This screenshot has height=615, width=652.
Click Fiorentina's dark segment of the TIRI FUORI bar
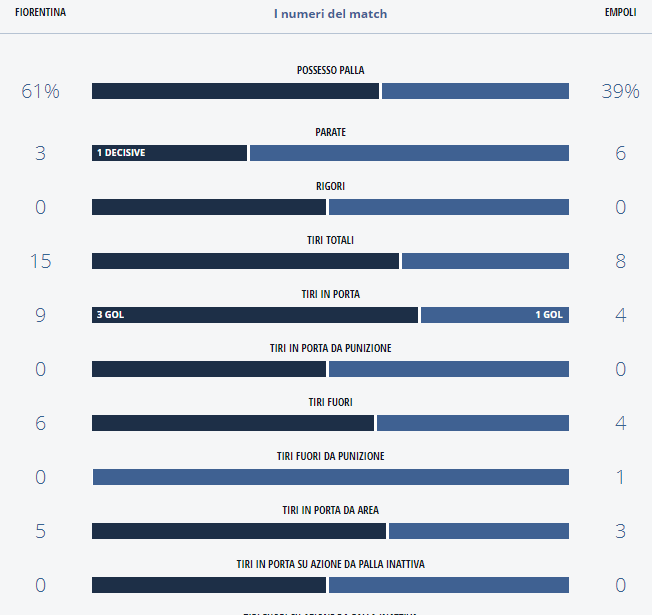pyautogui.click(x=233, y=423)
